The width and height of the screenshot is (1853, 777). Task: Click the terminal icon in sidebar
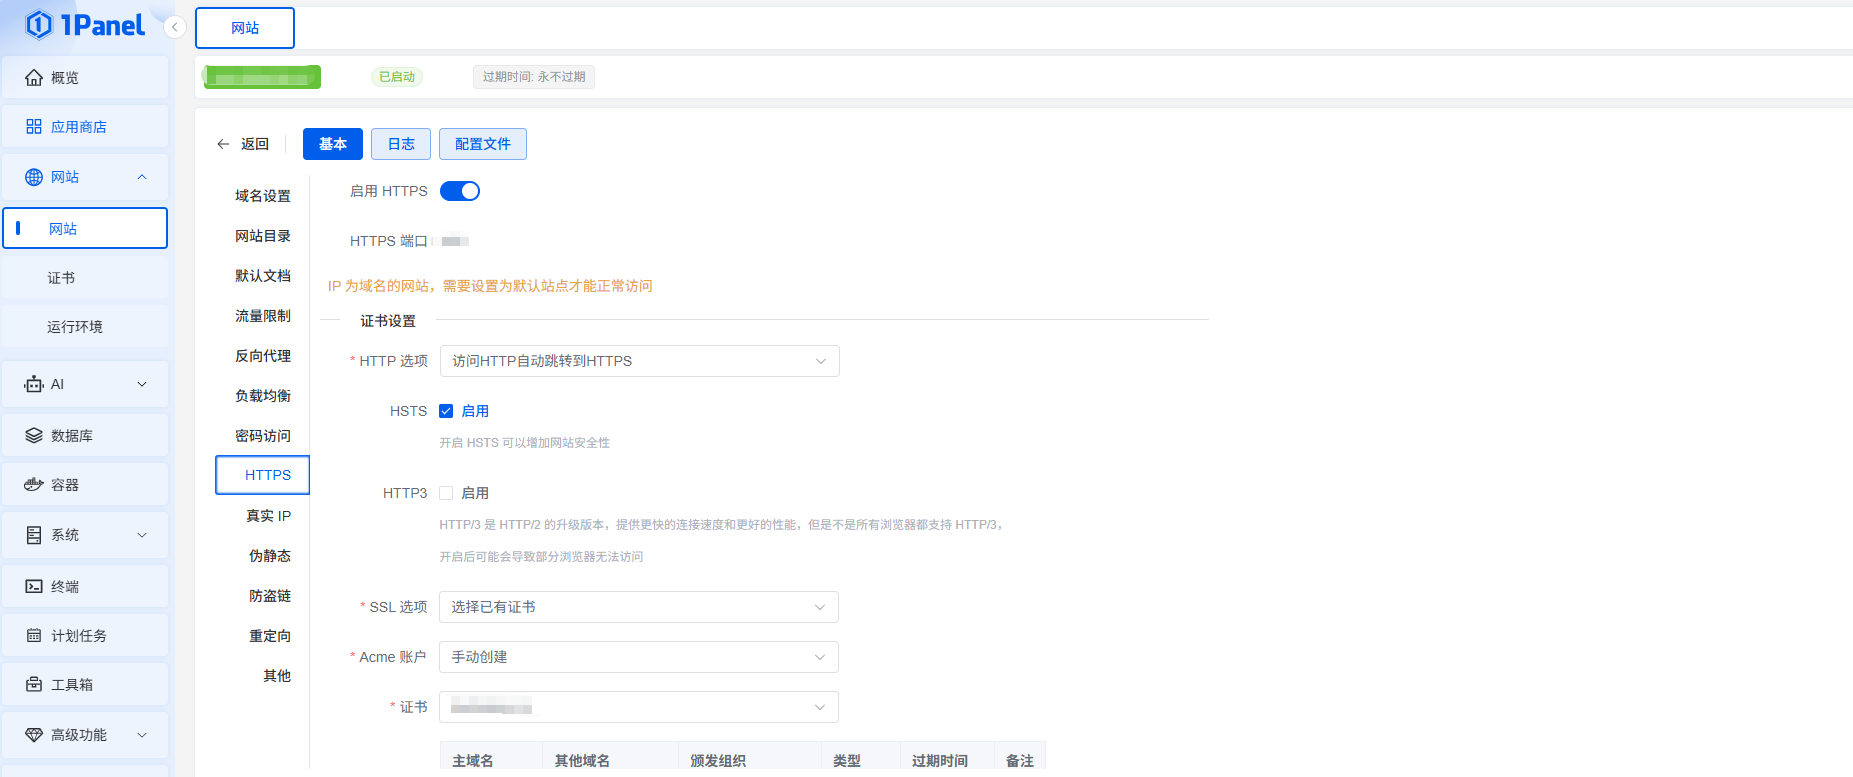coord(34,587)
